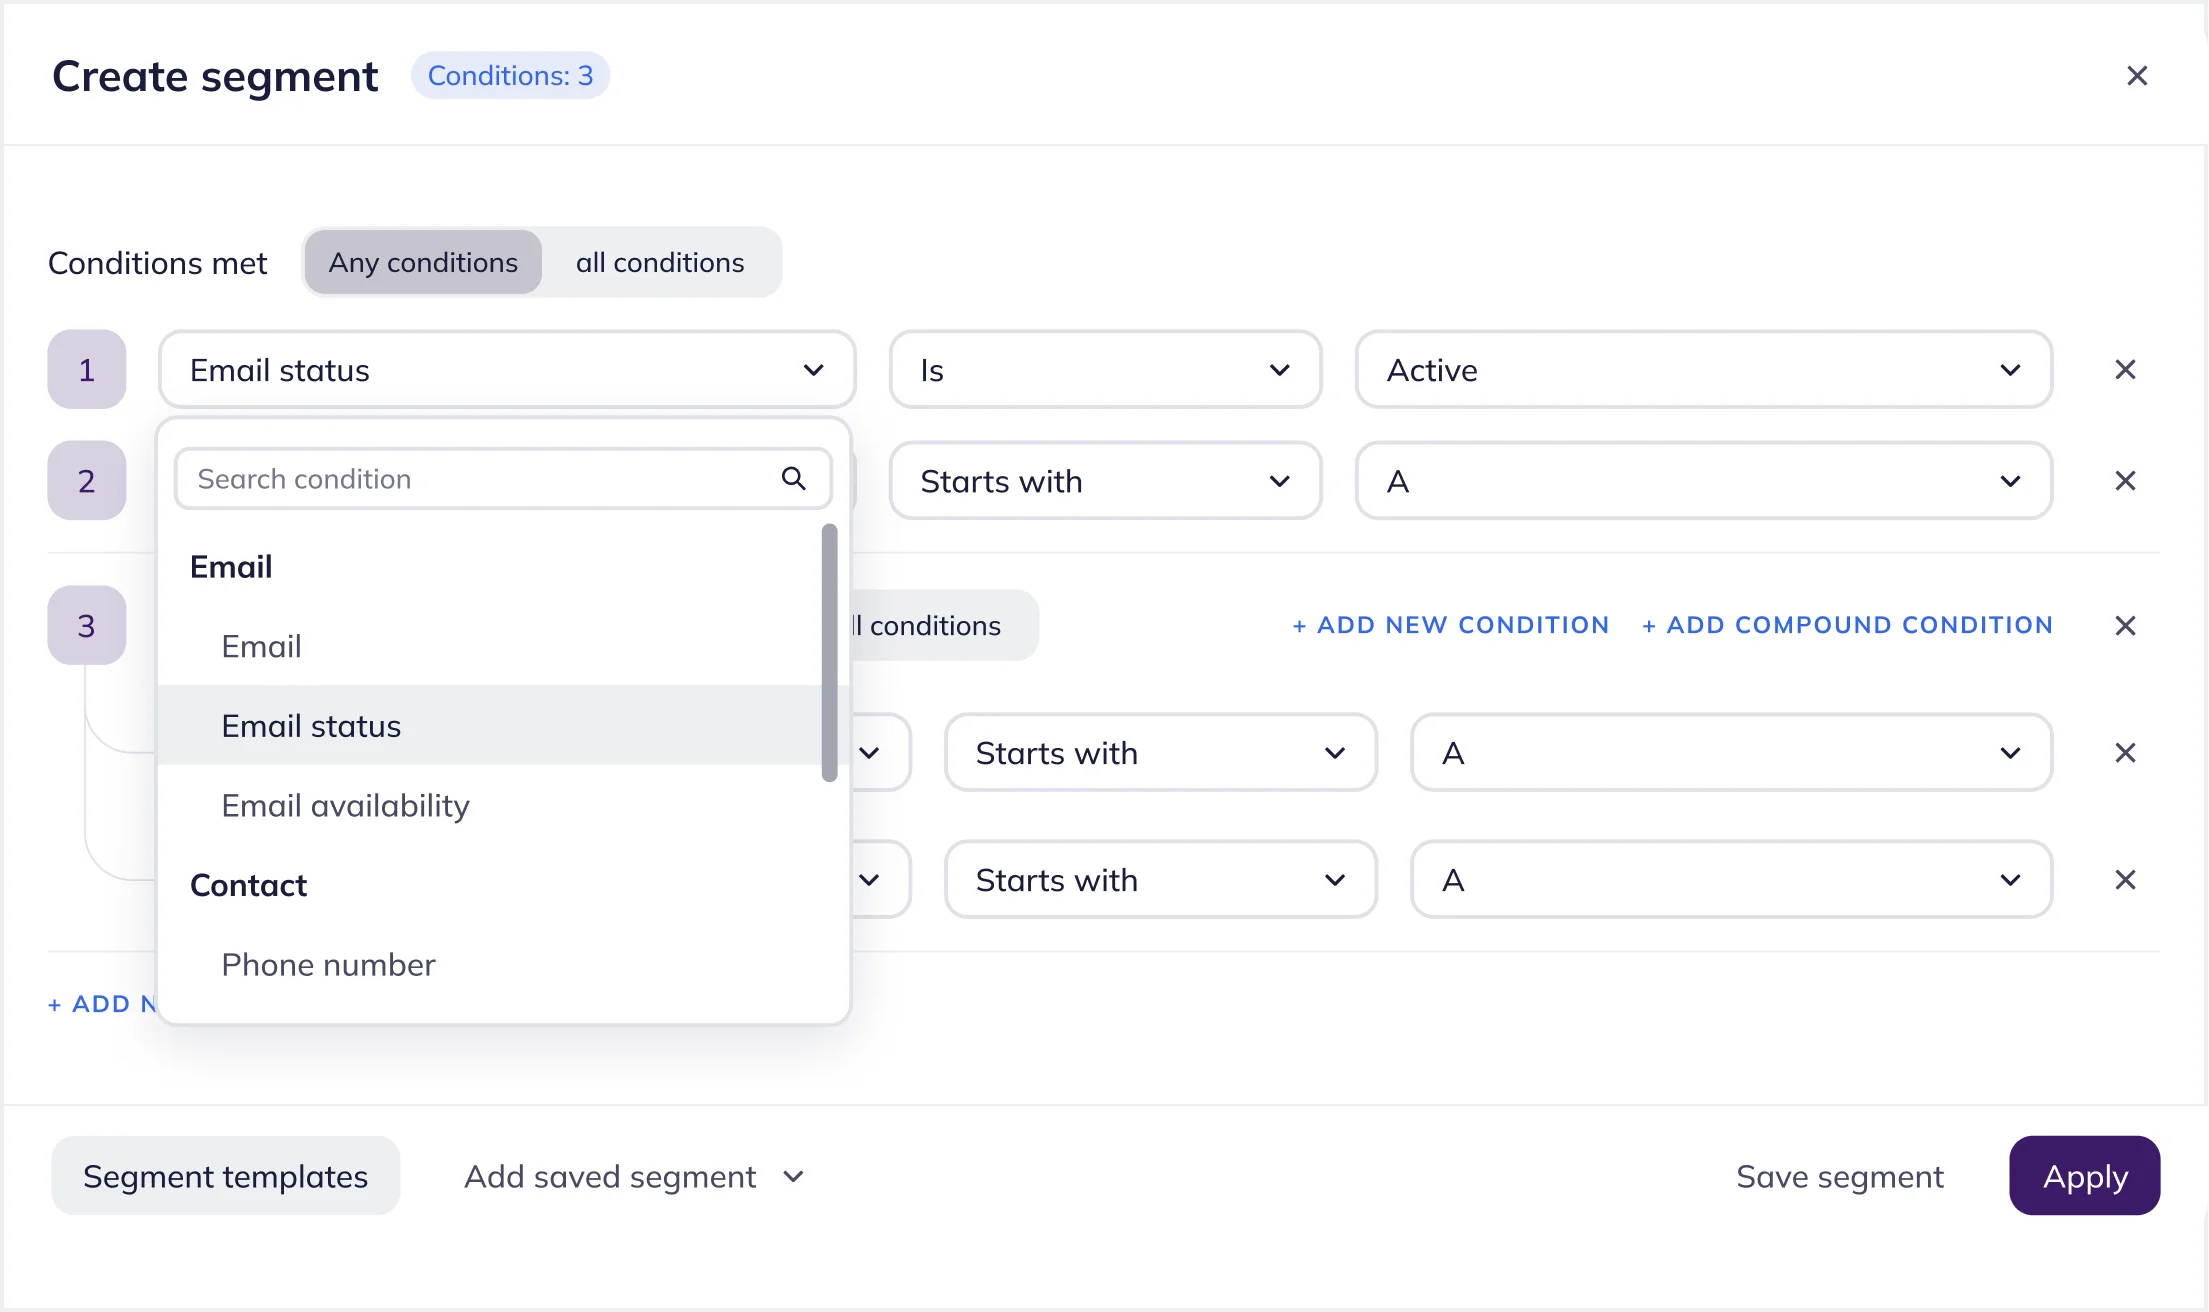The image size is (2209, 1312).
Task: Remove condition 2 with its X icon
Action: [2126, 481]
